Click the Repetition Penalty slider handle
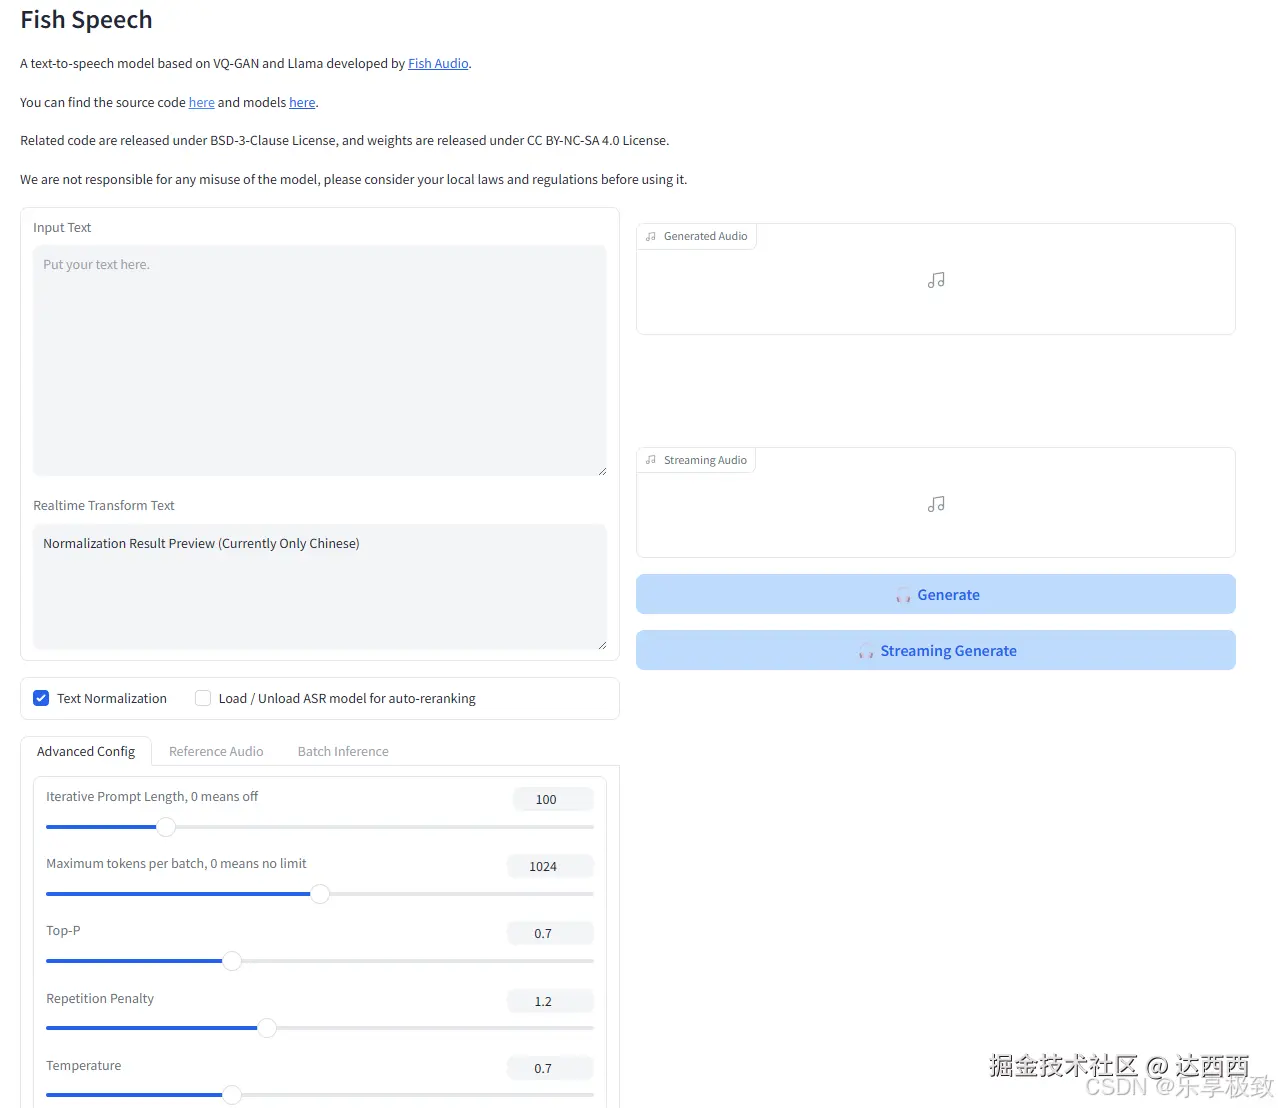1278x1108 pixels. [x=267, y=1028]
